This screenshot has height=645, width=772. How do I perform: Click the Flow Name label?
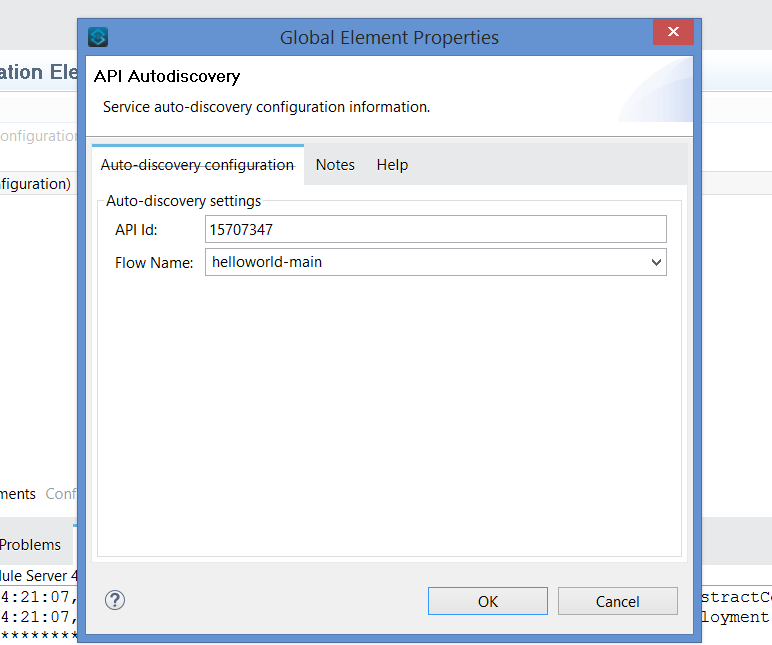154,263
